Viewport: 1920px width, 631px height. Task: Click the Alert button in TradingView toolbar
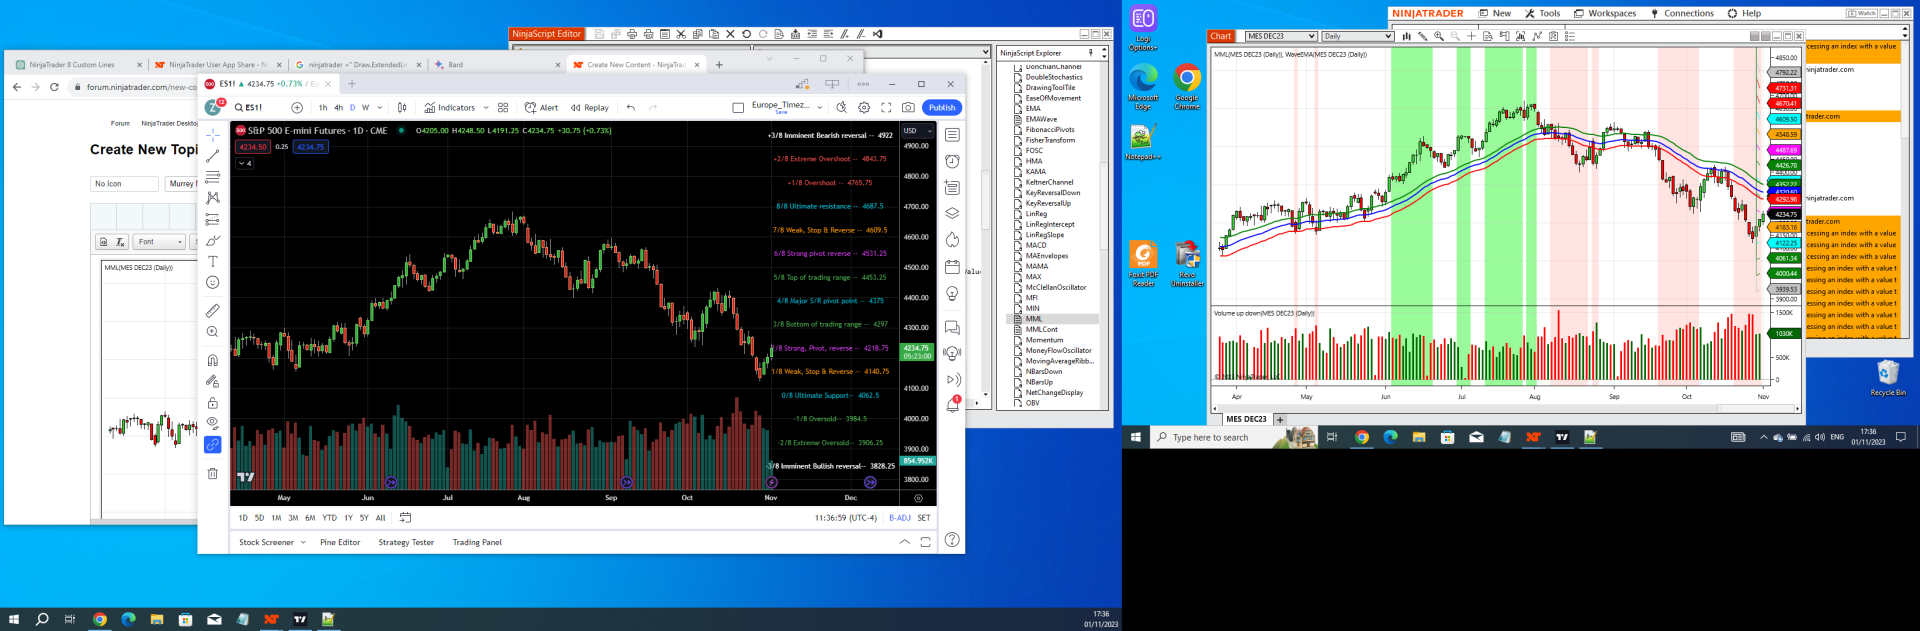click(x=541, y=107)
